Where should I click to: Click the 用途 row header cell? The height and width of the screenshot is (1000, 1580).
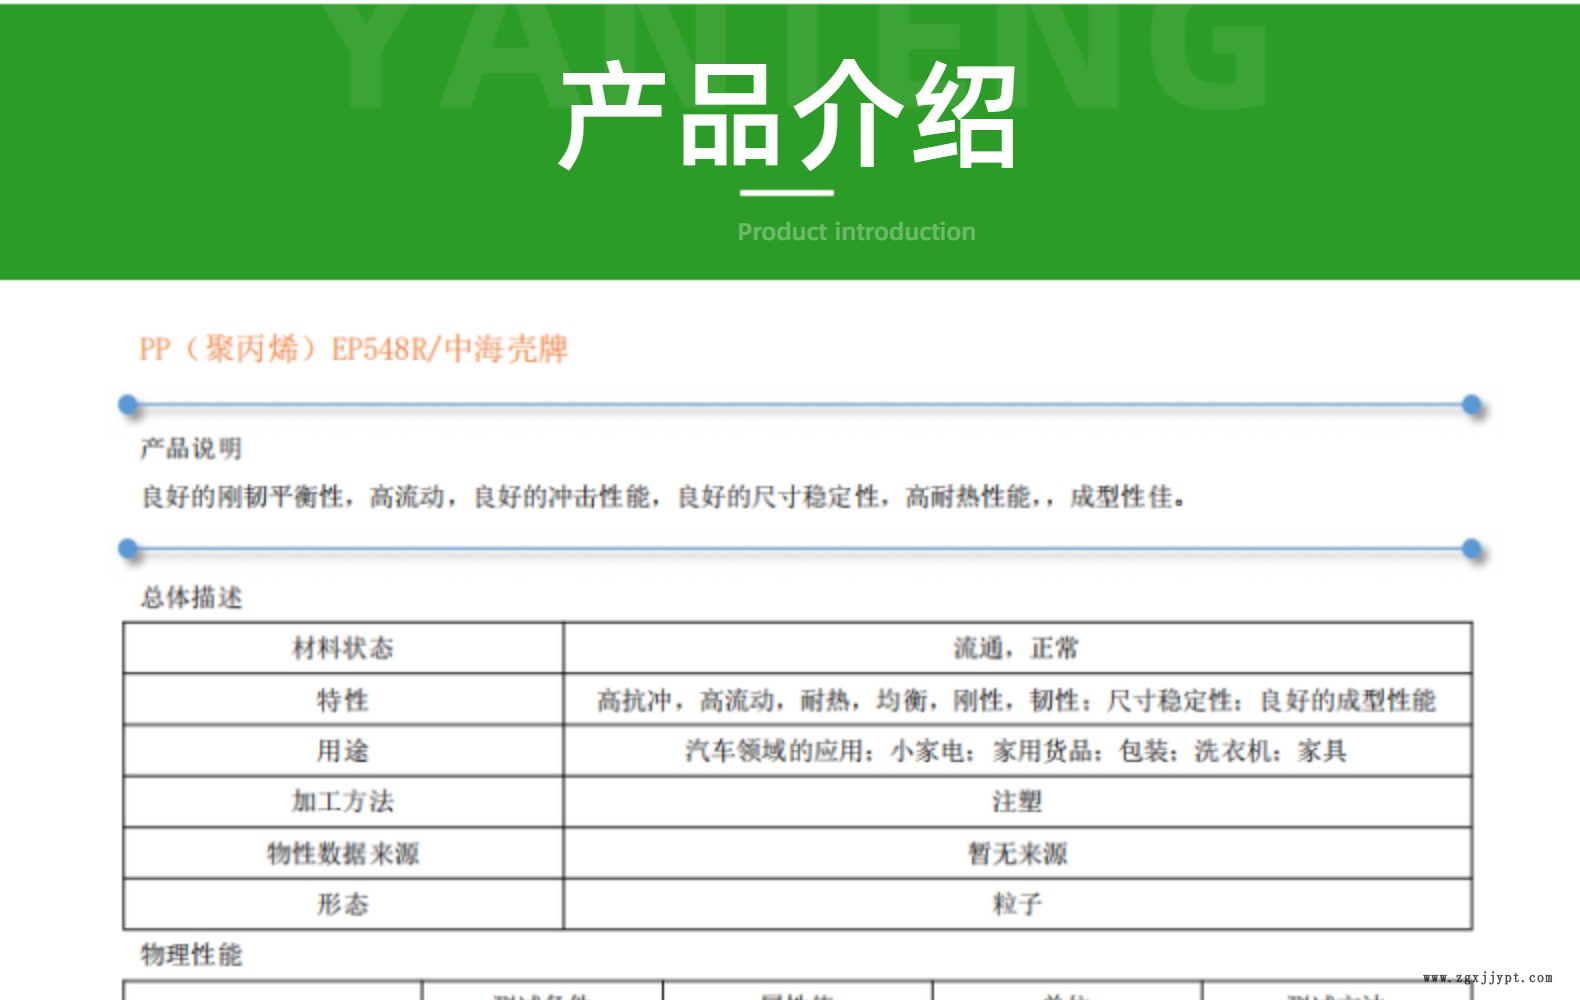coord(343,751)
